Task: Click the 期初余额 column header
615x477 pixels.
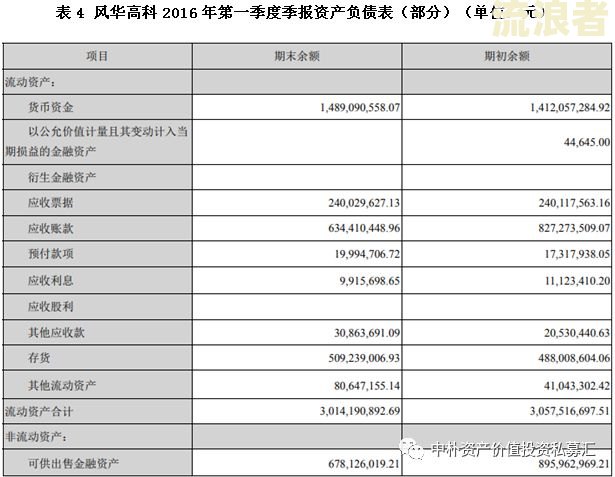Action: pyautogui.click(x=507, y=56)
